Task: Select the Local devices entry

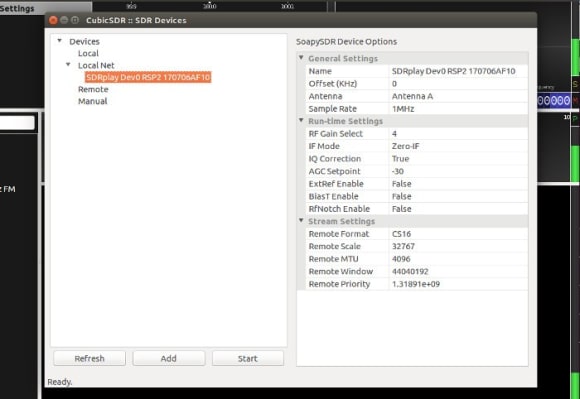Action: (x=88, y=53)
